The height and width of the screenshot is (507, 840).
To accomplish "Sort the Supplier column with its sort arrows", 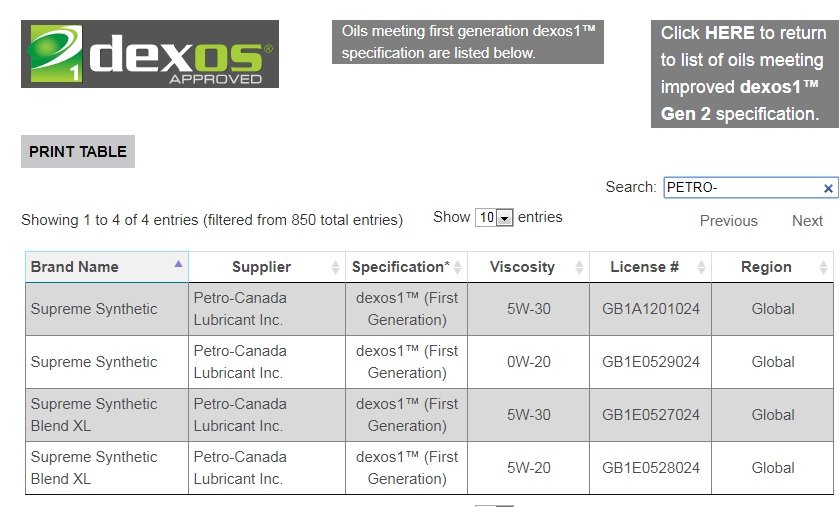I will pyautogui.click(x=335, y=267).
